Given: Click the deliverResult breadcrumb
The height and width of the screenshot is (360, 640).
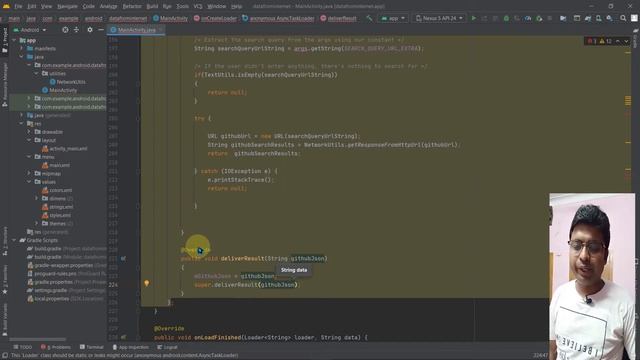Looking at the screenshot, I should coord(338,18).
